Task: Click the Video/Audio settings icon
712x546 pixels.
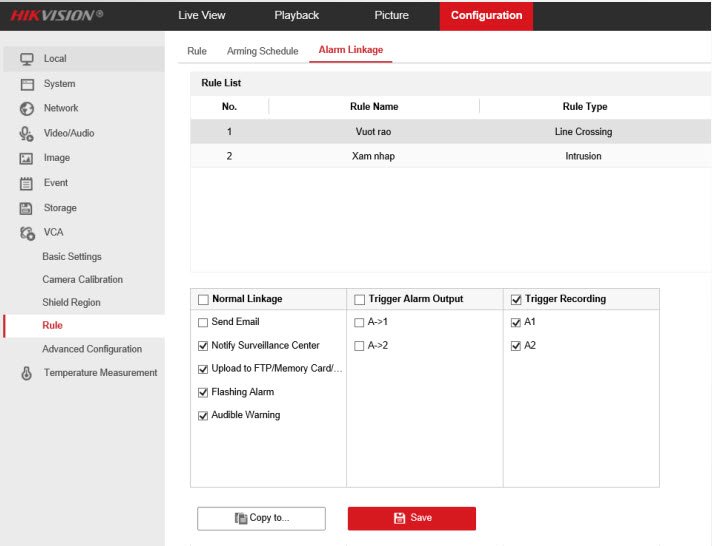Action: tap(27, 134)
